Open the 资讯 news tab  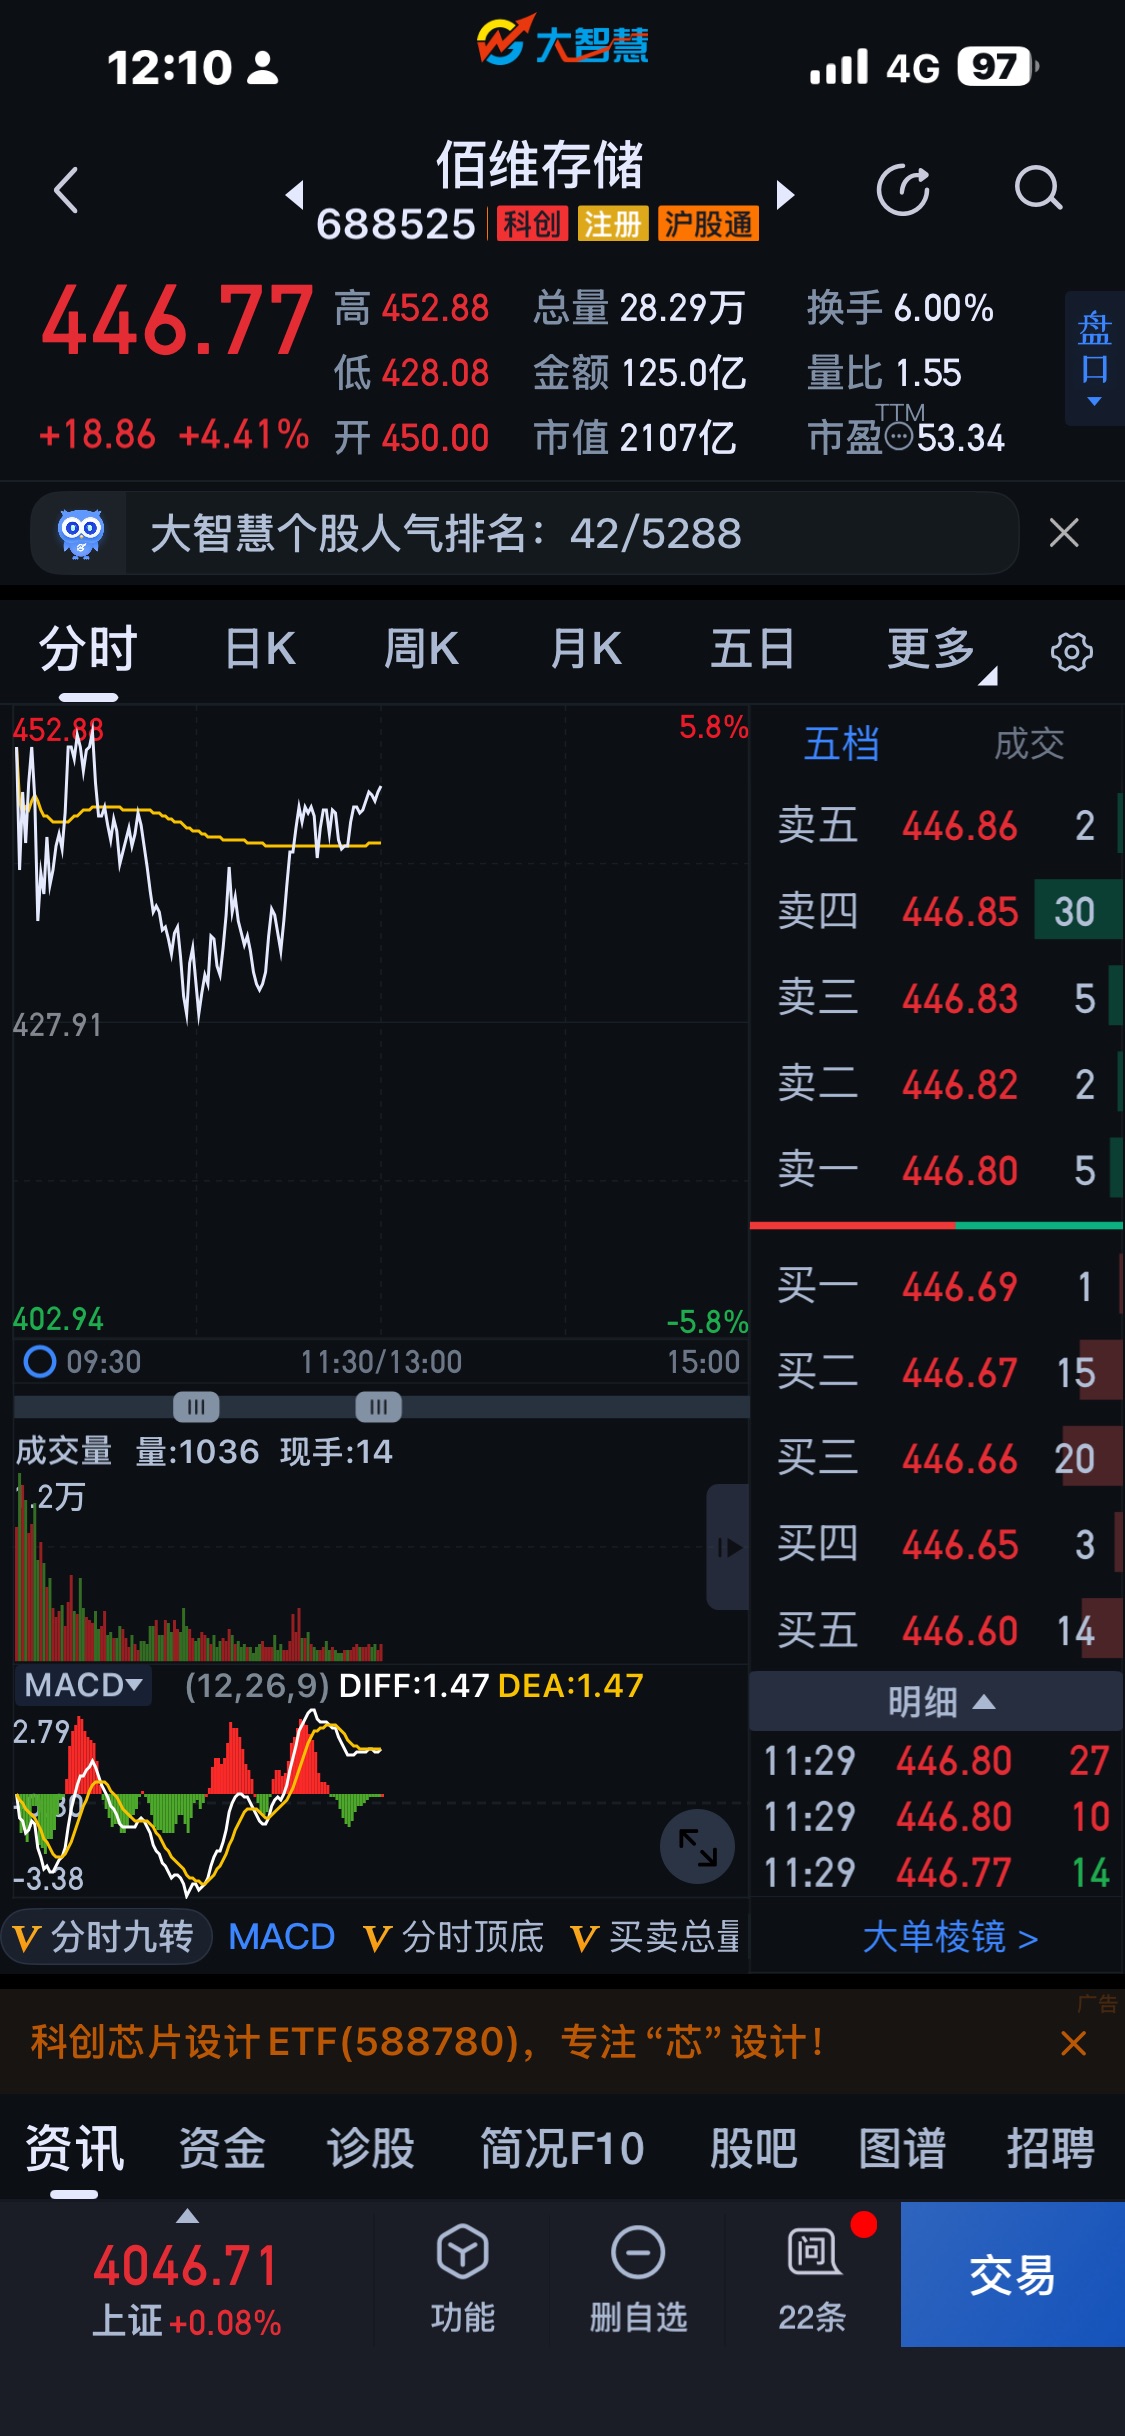point(74,2148)
